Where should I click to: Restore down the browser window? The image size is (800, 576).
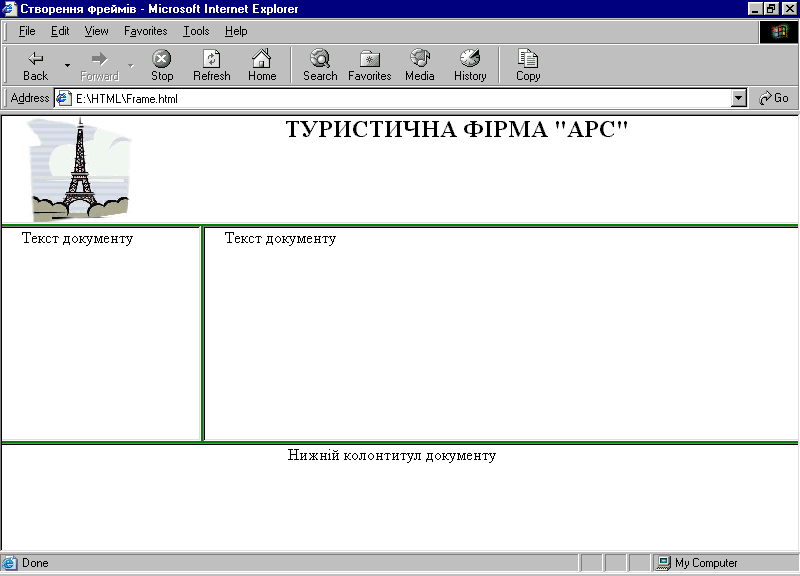coord(771,9)
